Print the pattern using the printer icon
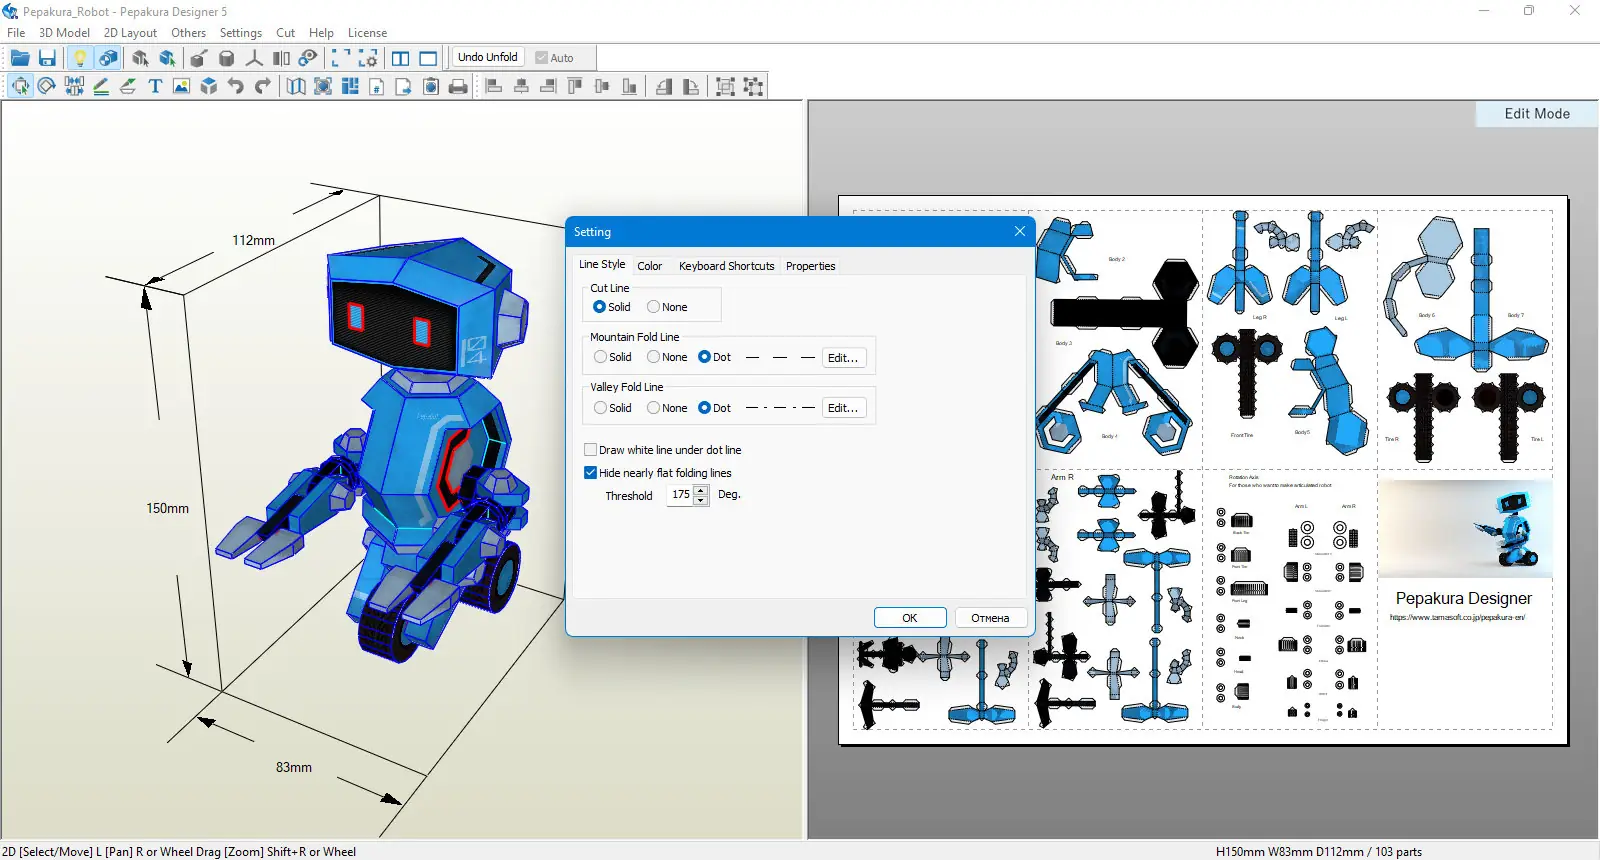 point(458,86)
